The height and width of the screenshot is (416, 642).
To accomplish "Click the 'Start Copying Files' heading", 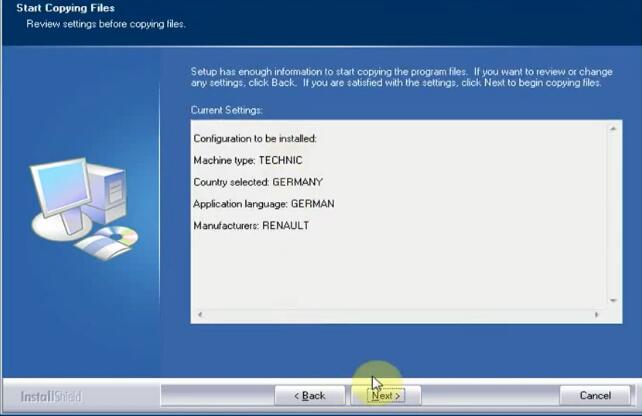I will pyautogui.click(x=65, y=8).
